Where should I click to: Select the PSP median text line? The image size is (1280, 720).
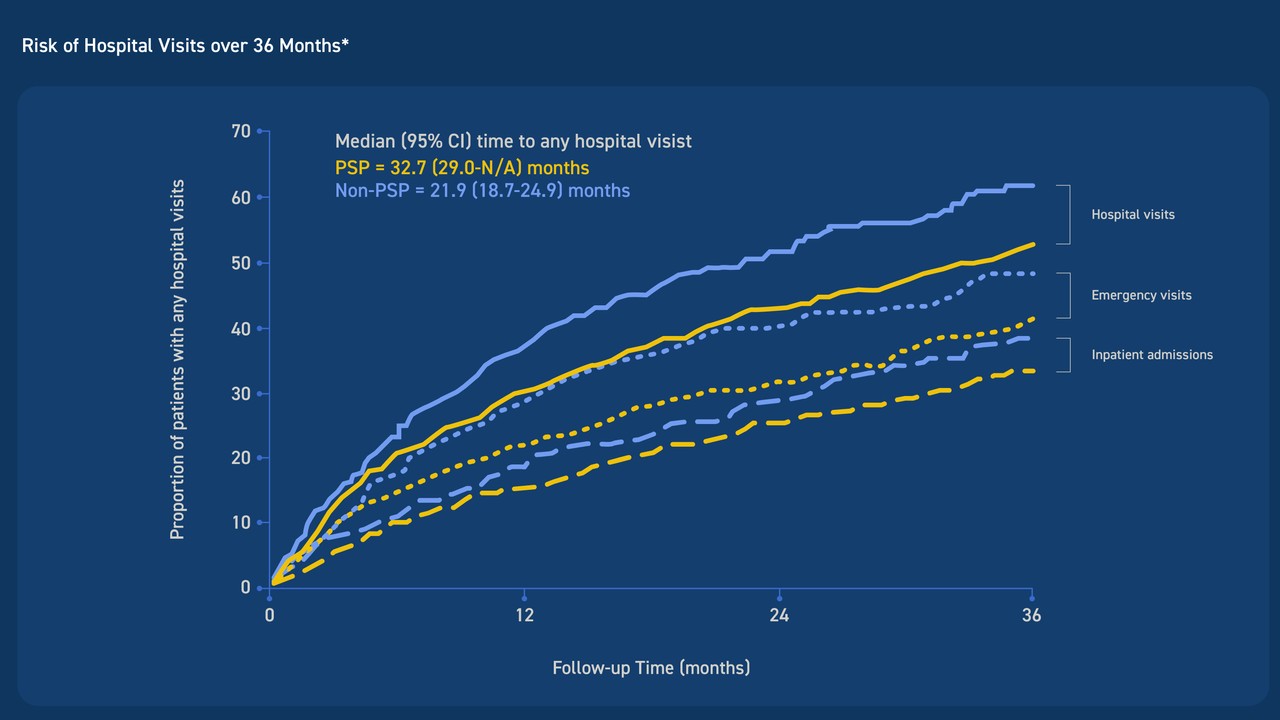point(462,167)
